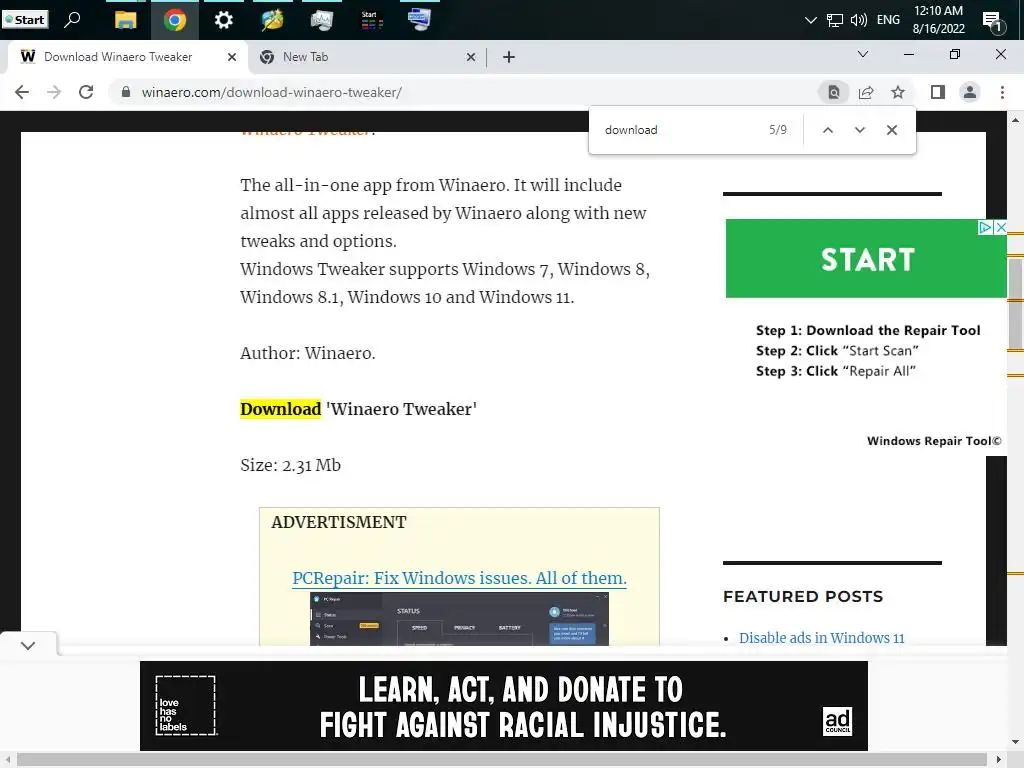Click the browser forward arrow

(54, 92)
